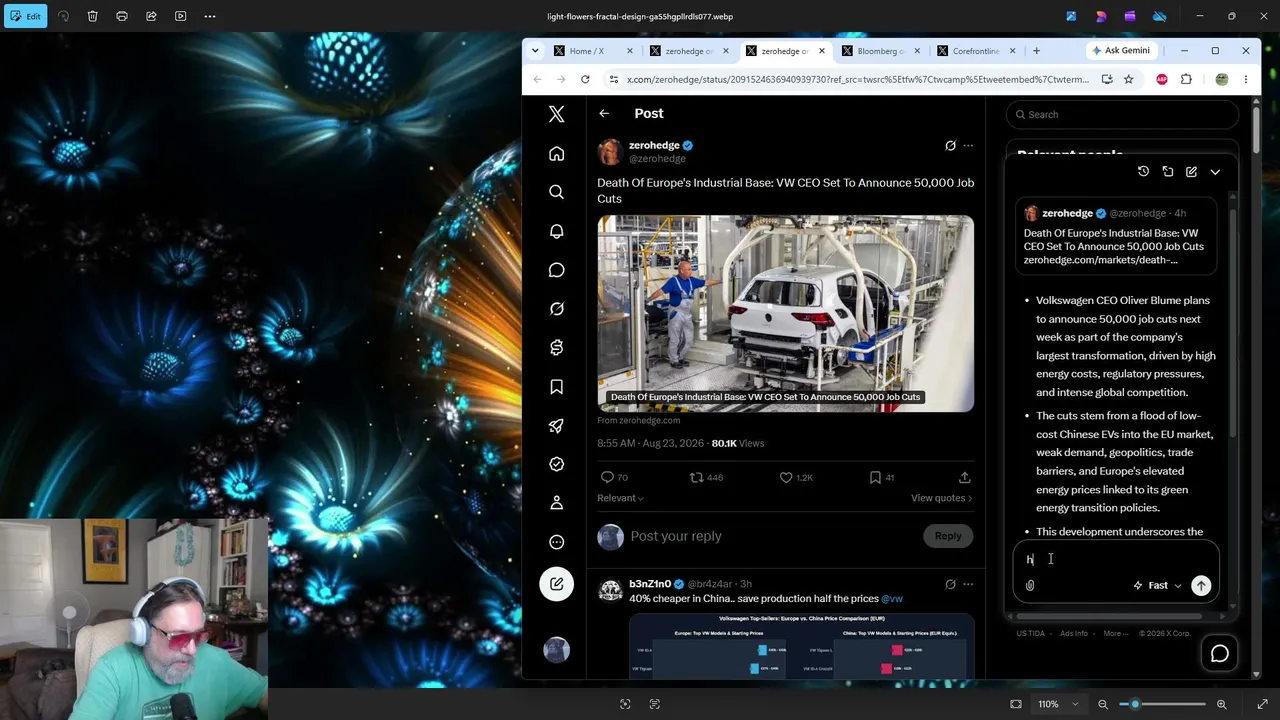Click the Photos zoom slider
The image size is (1280, 720).
point(1162,704)
